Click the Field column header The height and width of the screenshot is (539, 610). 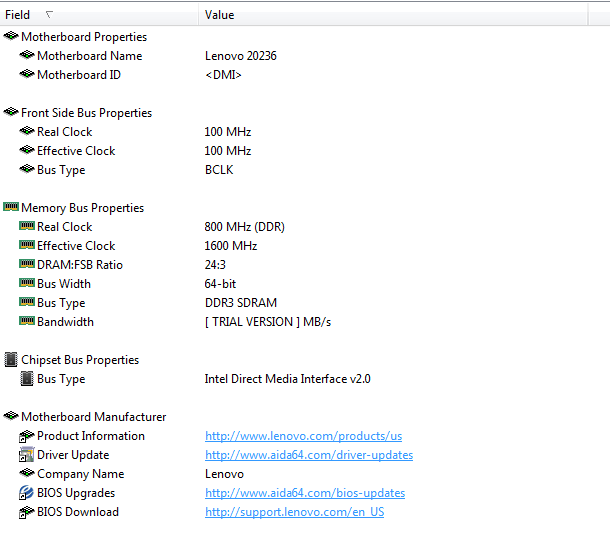click(x=99, y=15)
